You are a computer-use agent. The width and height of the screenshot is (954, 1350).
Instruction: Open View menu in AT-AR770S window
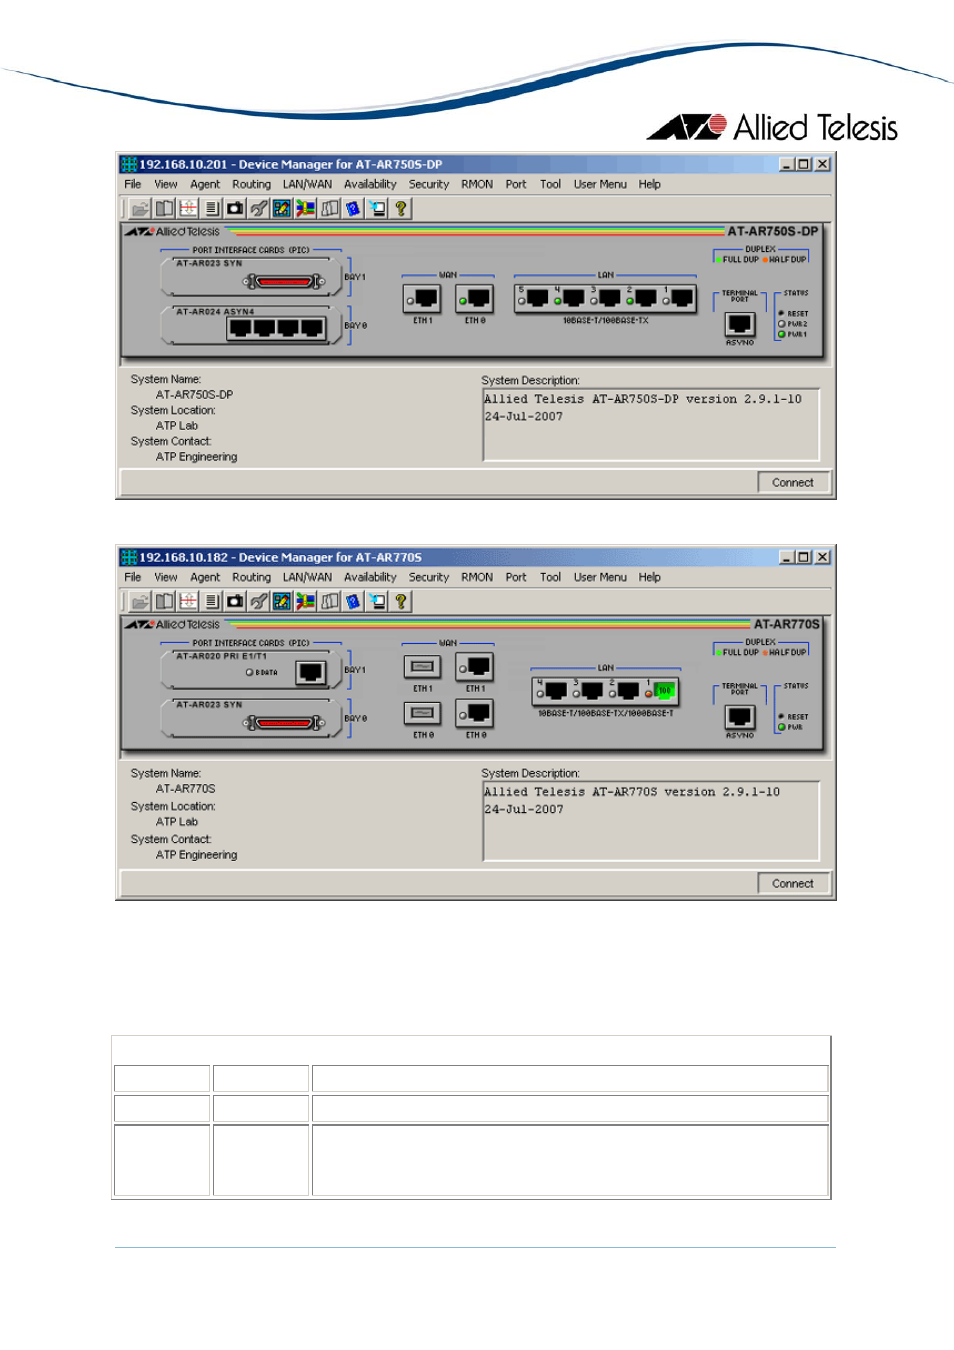166,578
